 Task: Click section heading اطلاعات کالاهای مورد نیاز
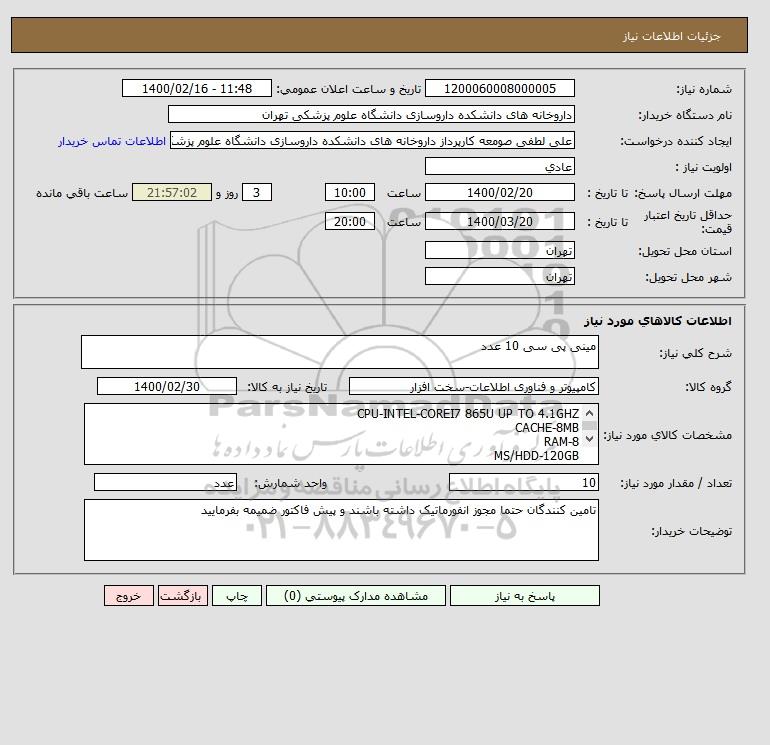pos(658,321)
